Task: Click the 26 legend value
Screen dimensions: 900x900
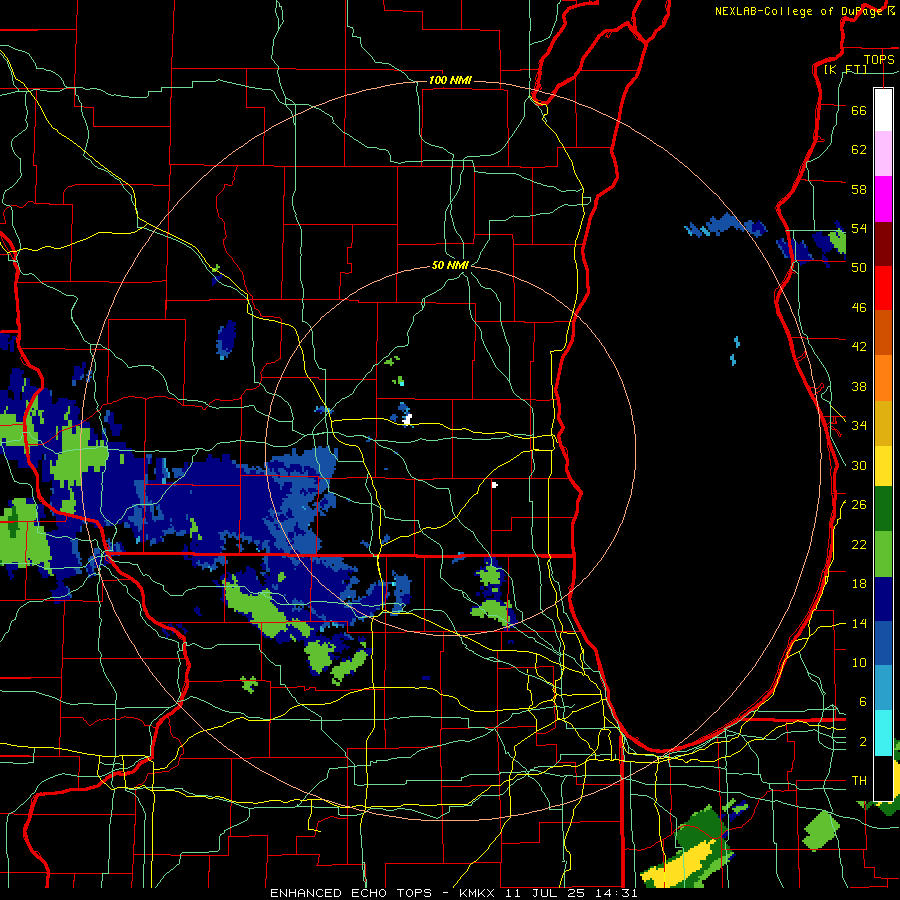Action: [859, 505]
